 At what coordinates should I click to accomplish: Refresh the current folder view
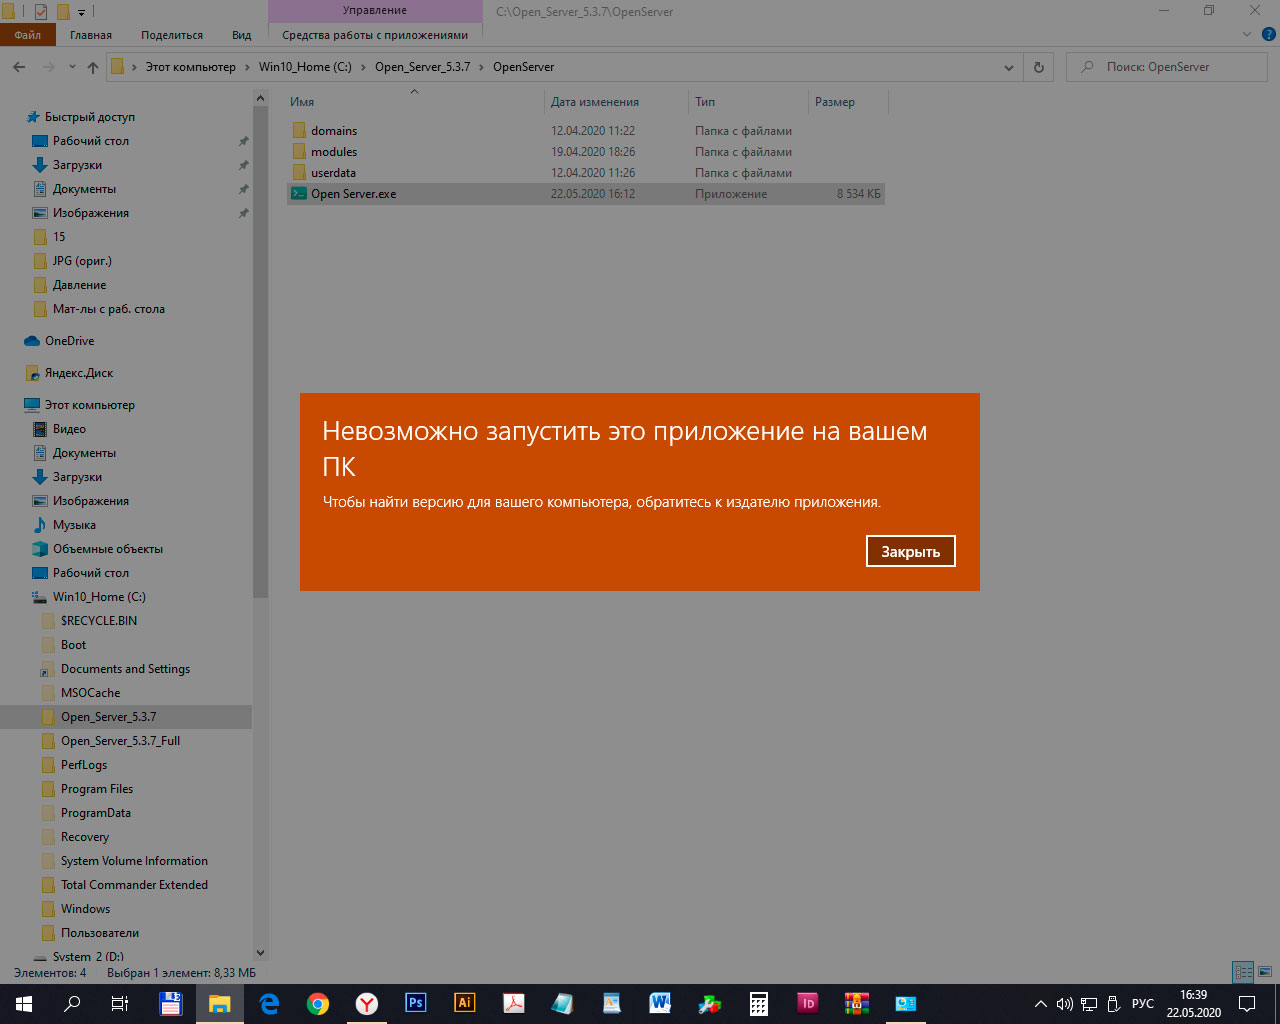tap(1038, 67)
